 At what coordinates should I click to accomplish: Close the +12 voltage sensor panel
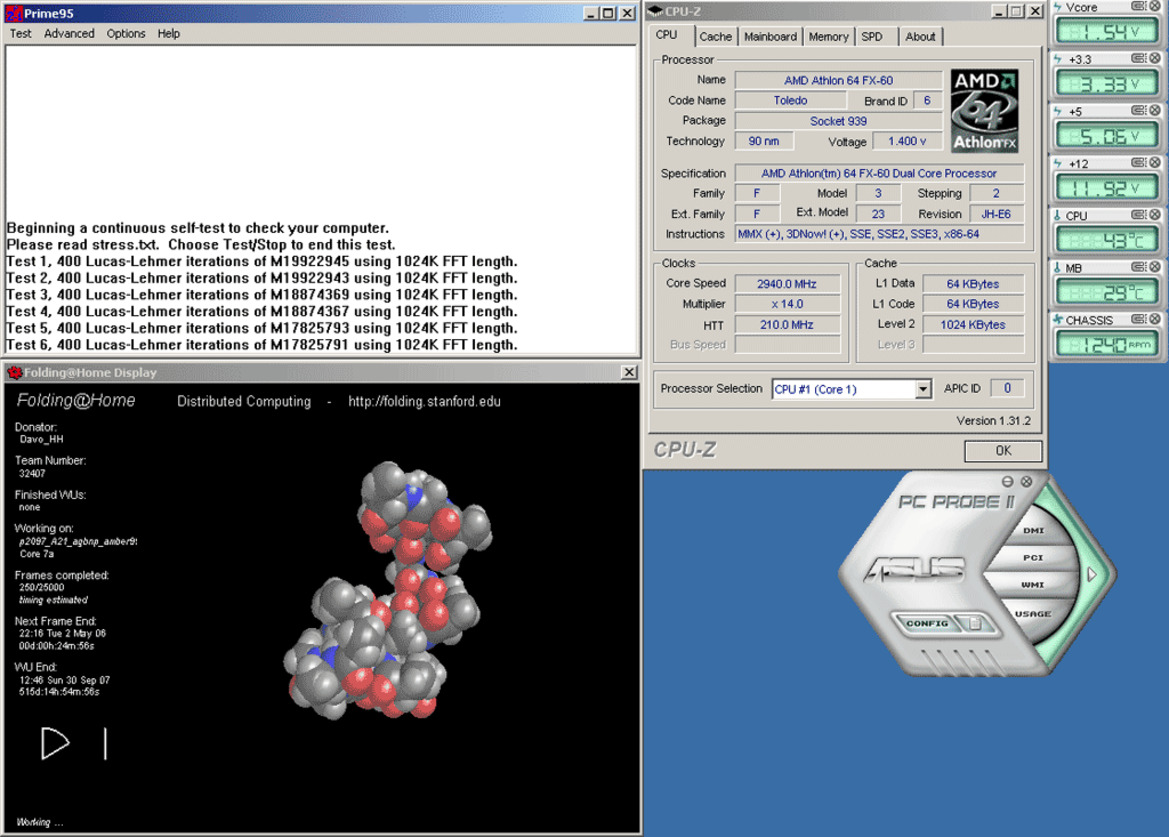point(1154,162)
